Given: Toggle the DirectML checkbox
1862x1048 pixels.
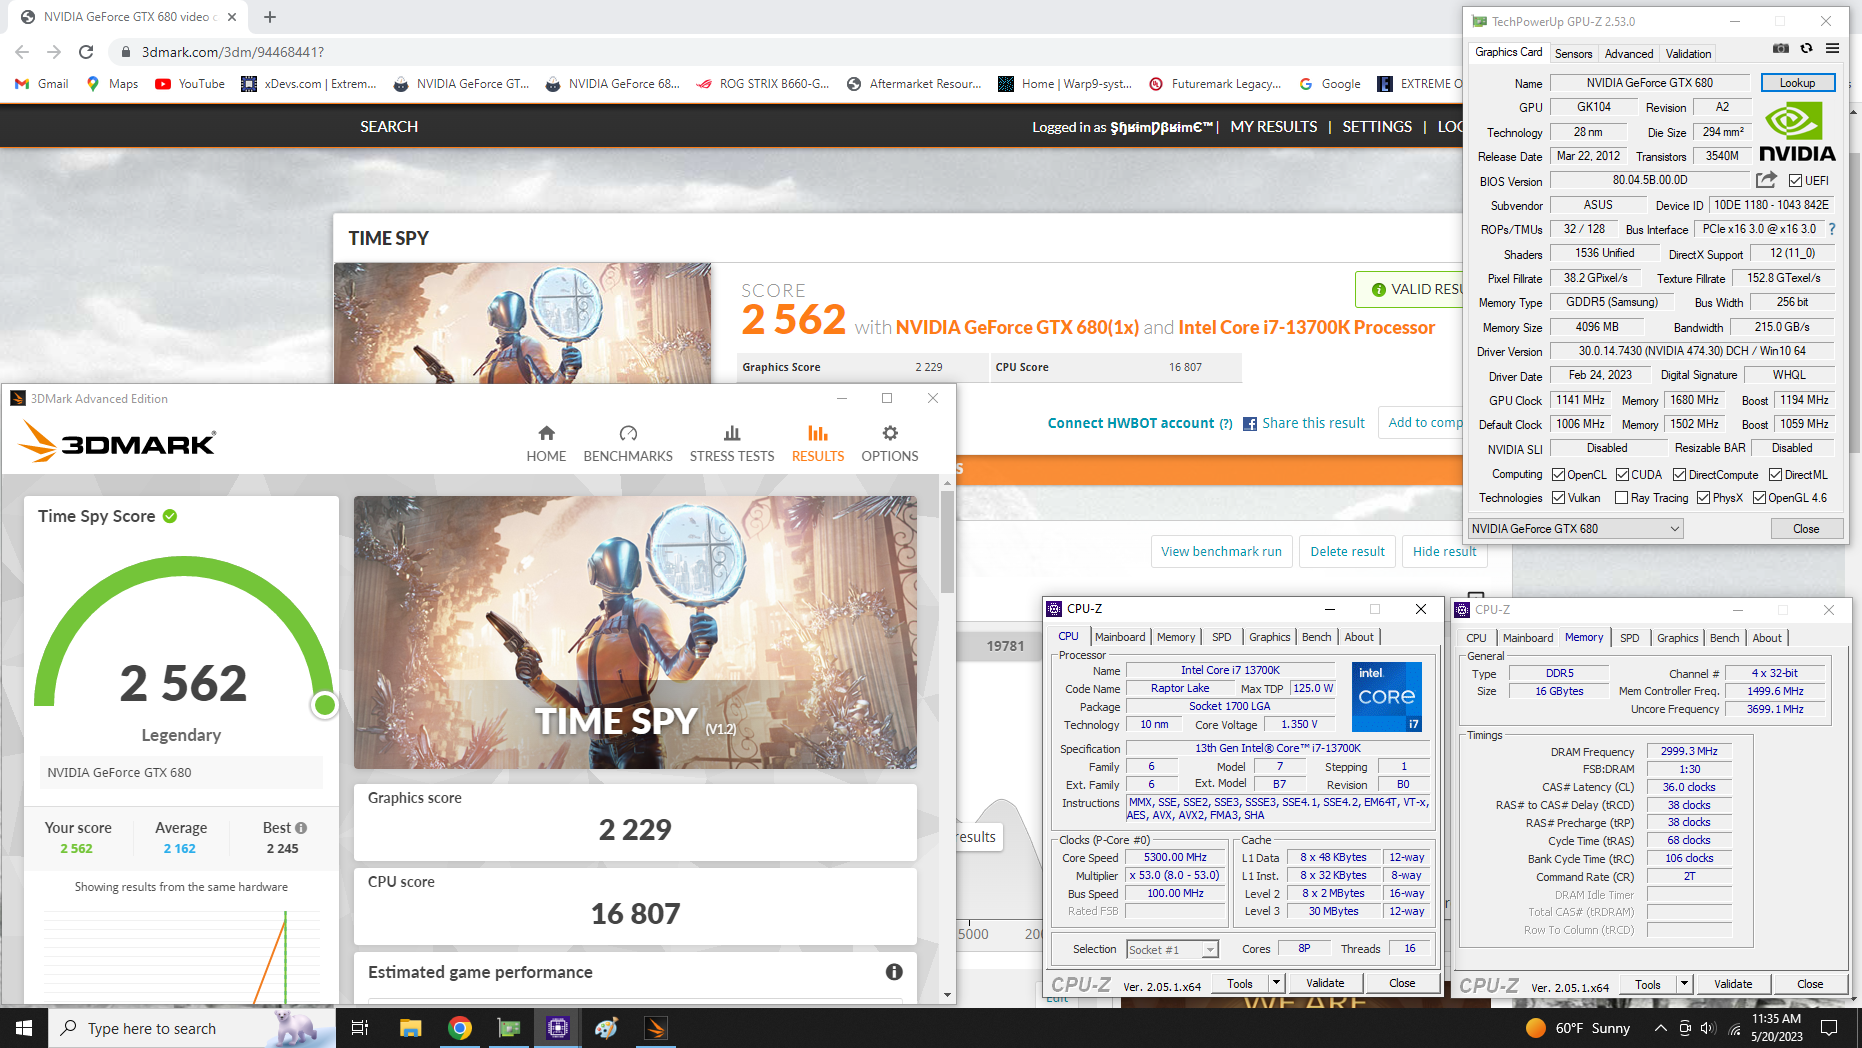Looking at the screenshot, I should [x=1775, y=475].
